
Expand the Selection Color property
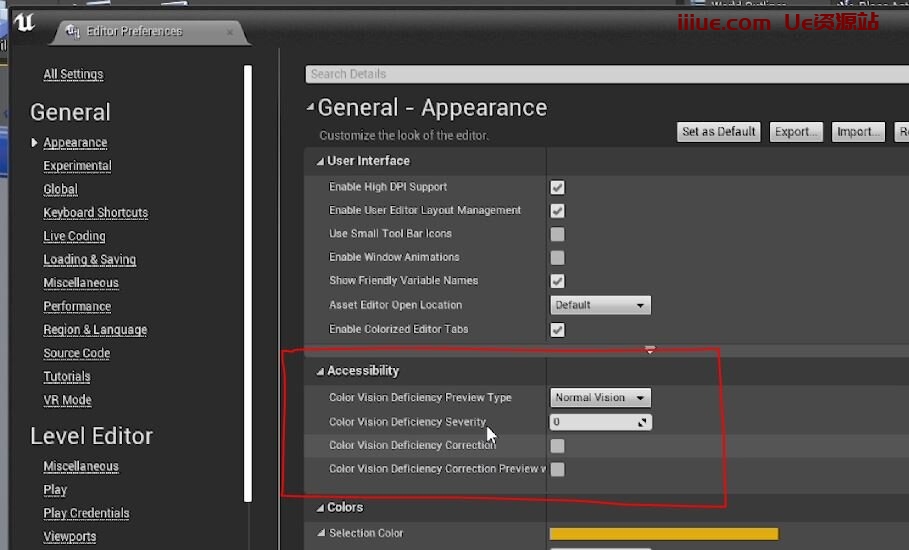321,534
